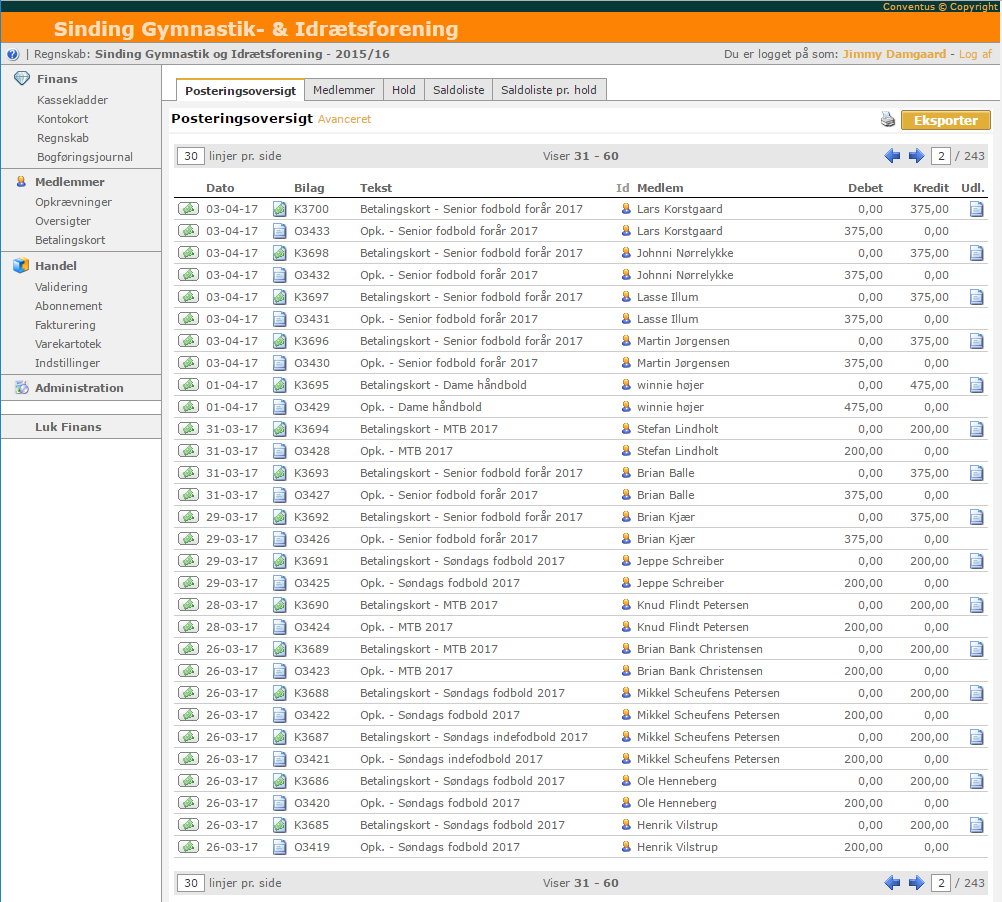Switch to the Medlemmer tab

tap(344, 90)
